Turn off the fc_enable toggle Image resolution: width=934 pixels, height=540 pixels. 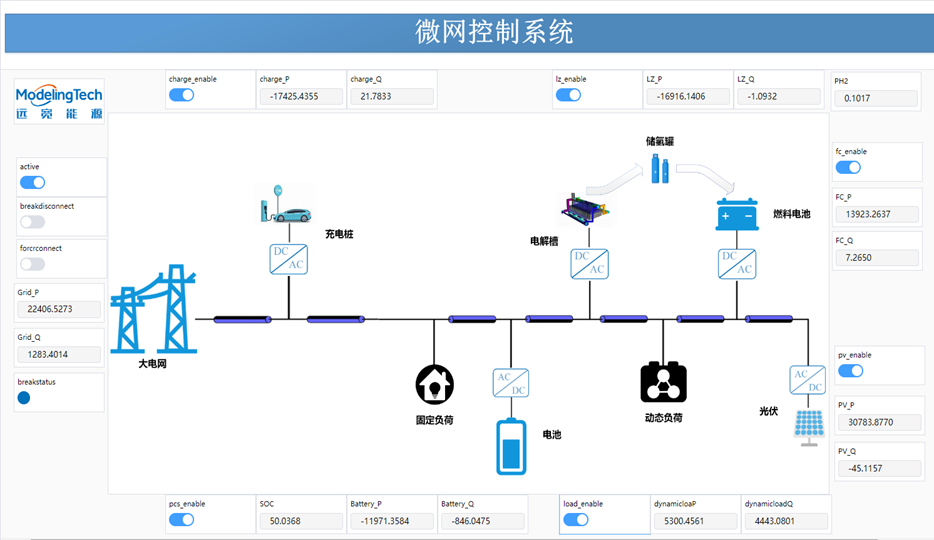(x=848, y=167)
